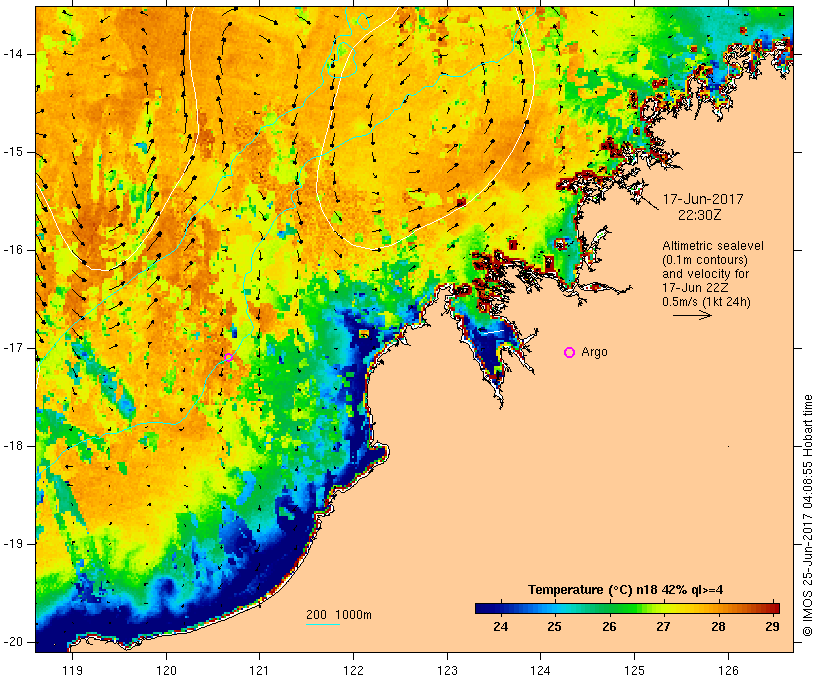Click the "200 1000m" depth label
Screen dimensions: 820x680
(x=339, y=615)
